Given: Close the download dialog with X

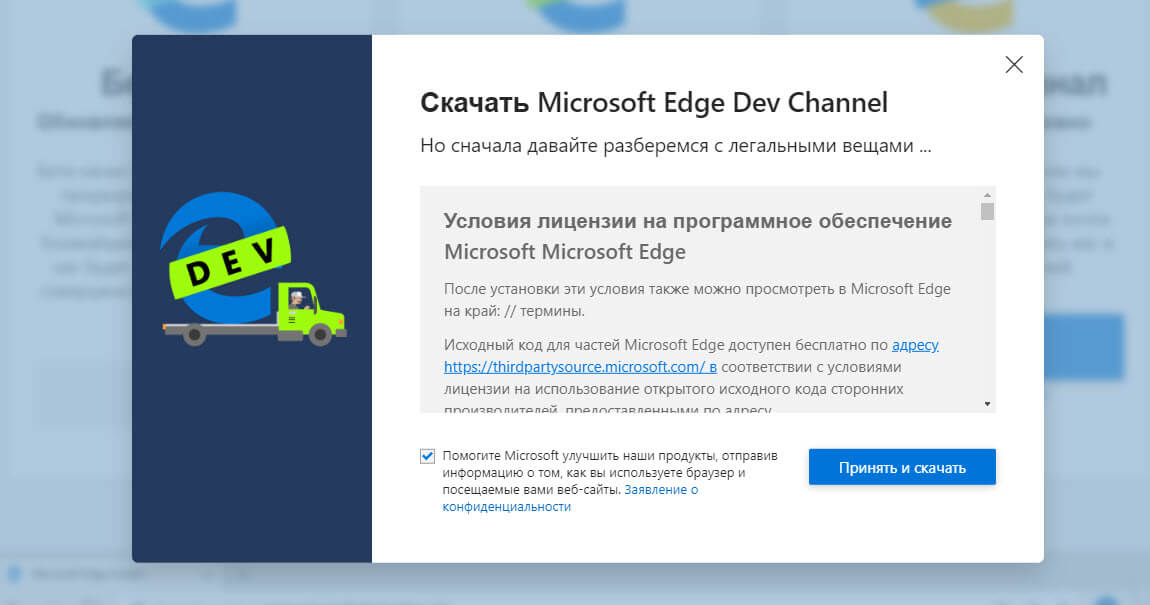Looking at the screenshot, I should (x=1014, y=65).
